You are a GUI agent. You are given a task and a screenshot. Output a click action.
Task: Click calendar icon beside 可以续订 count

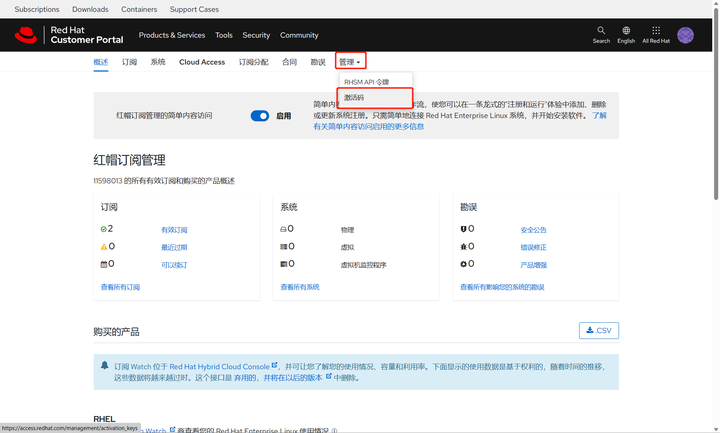[x=104, y=264]
